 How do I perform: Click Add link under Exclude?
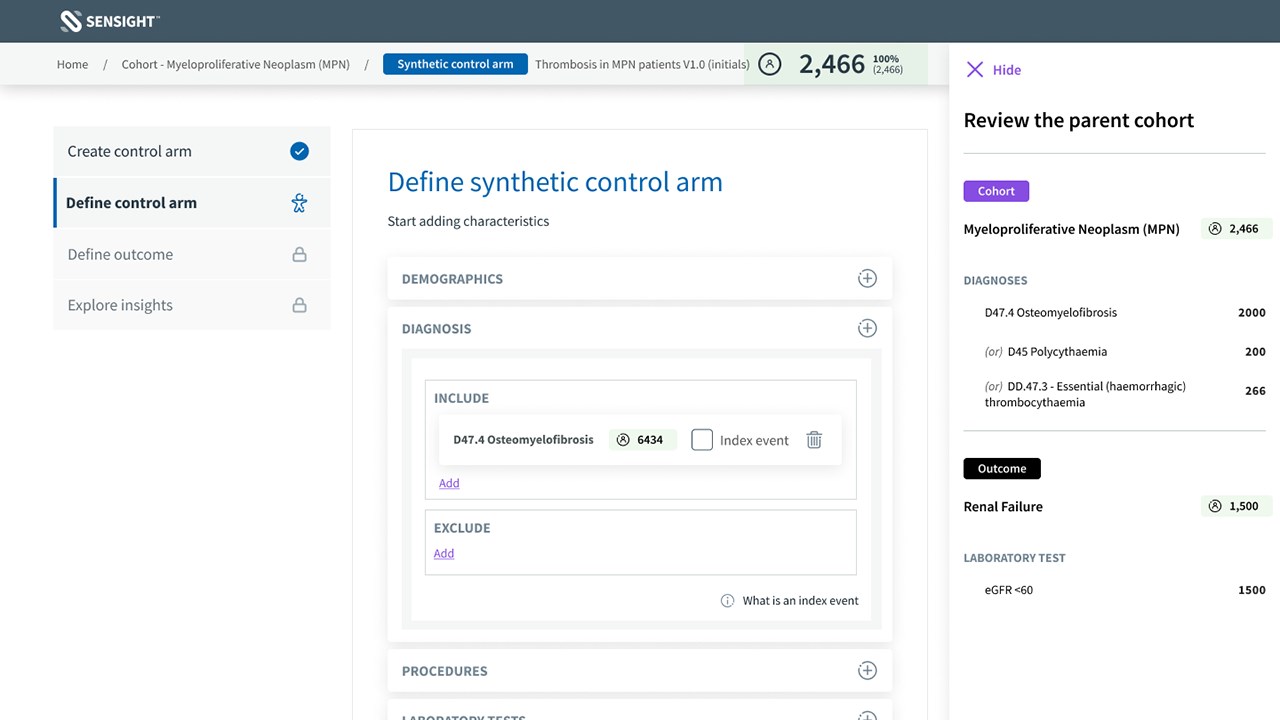pyautogui.click(x=444, y=553)
